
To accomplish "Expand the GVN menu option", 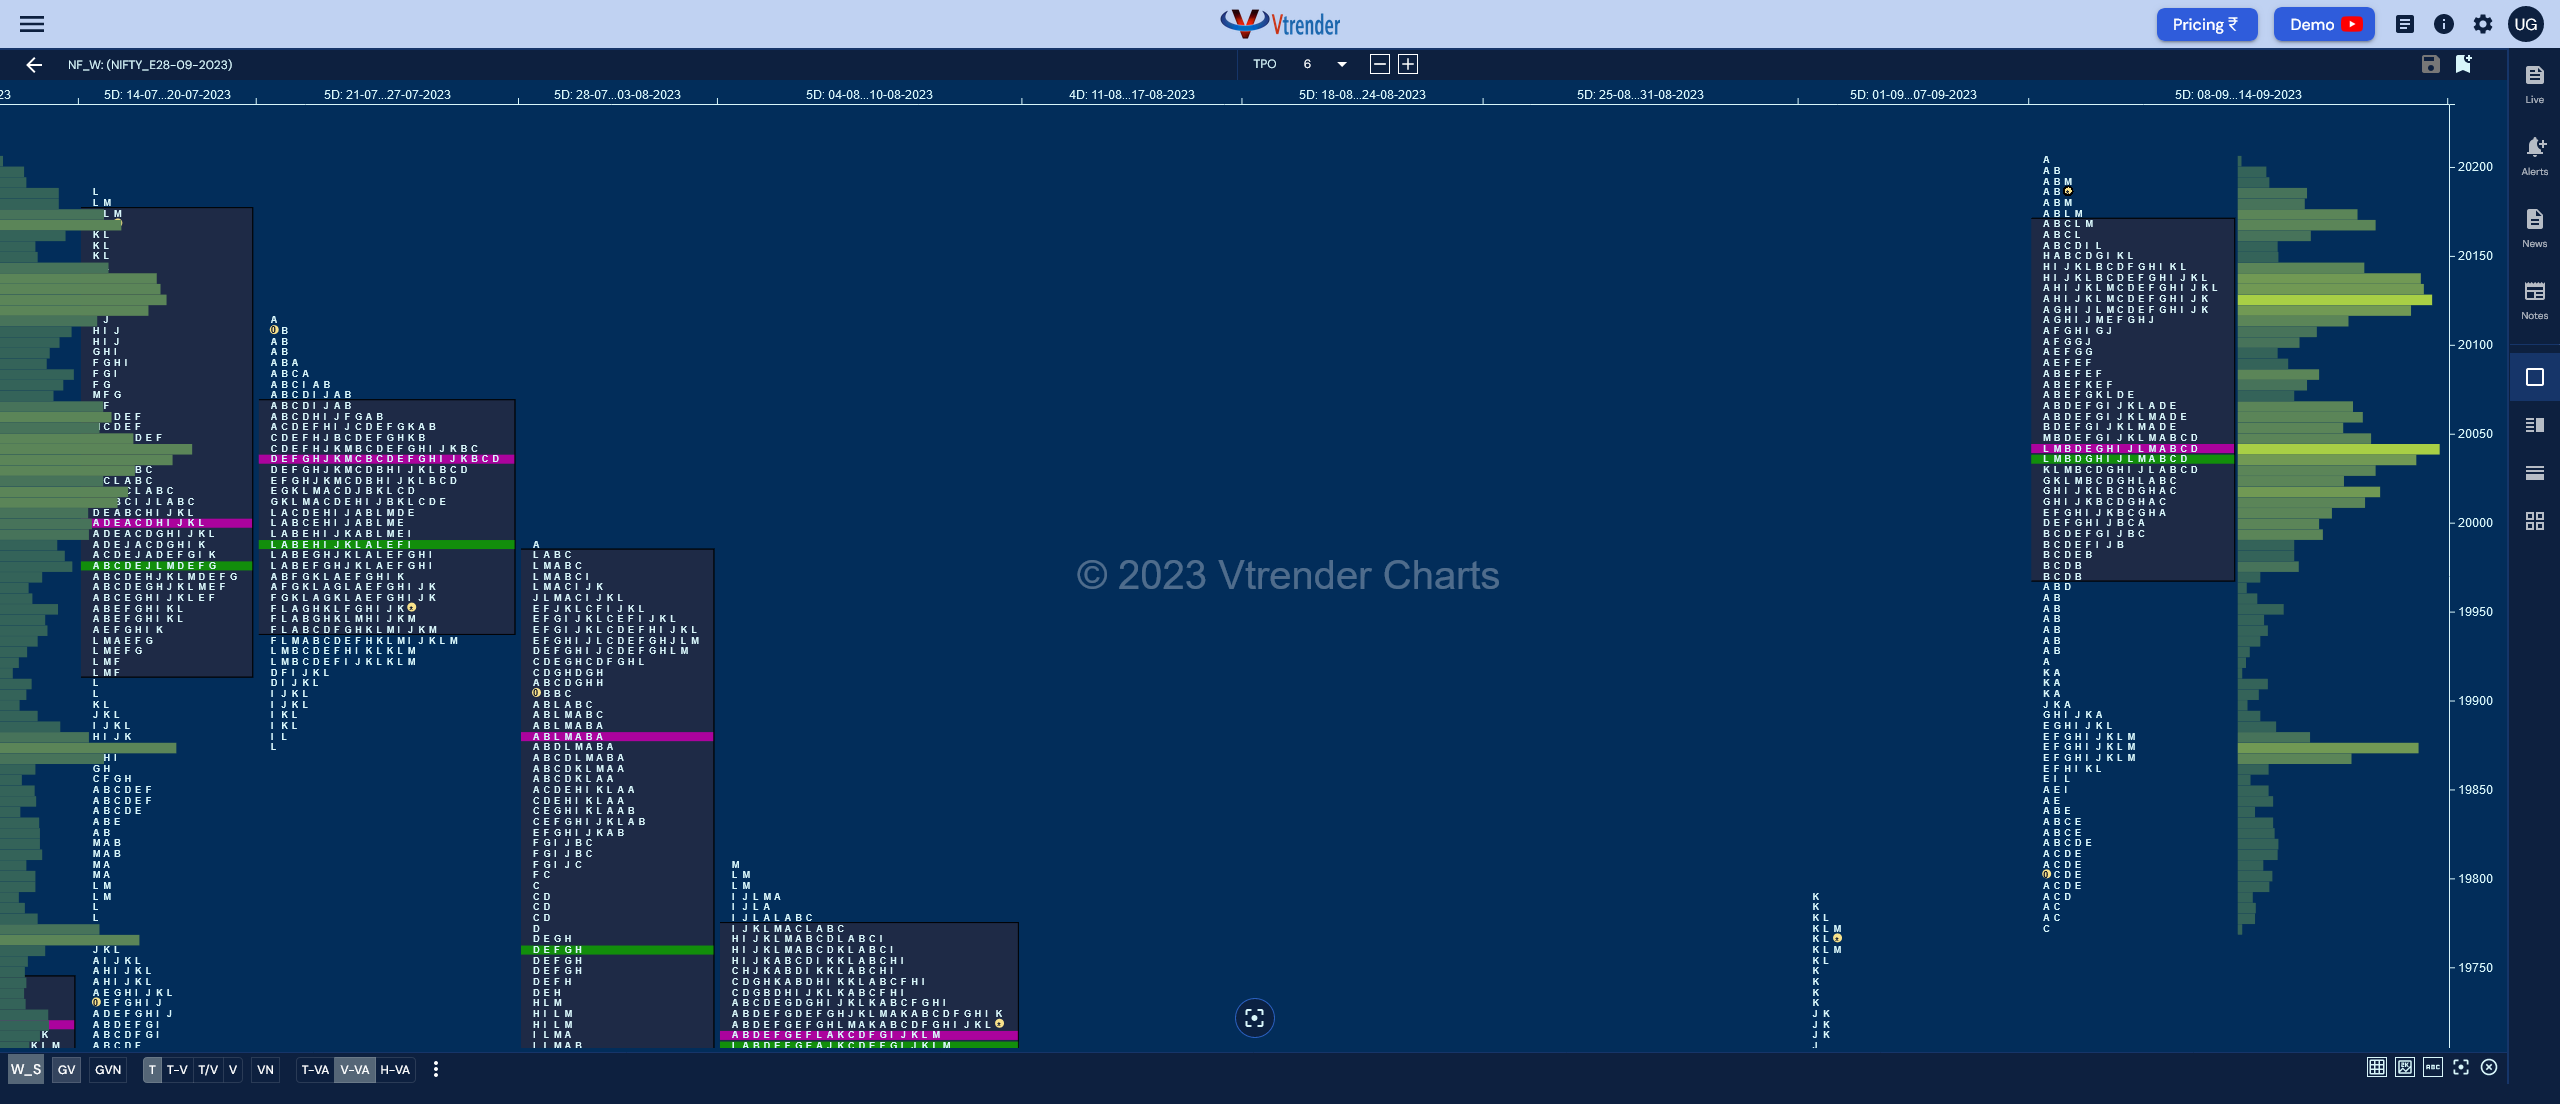I will (x=109, y=1070).
